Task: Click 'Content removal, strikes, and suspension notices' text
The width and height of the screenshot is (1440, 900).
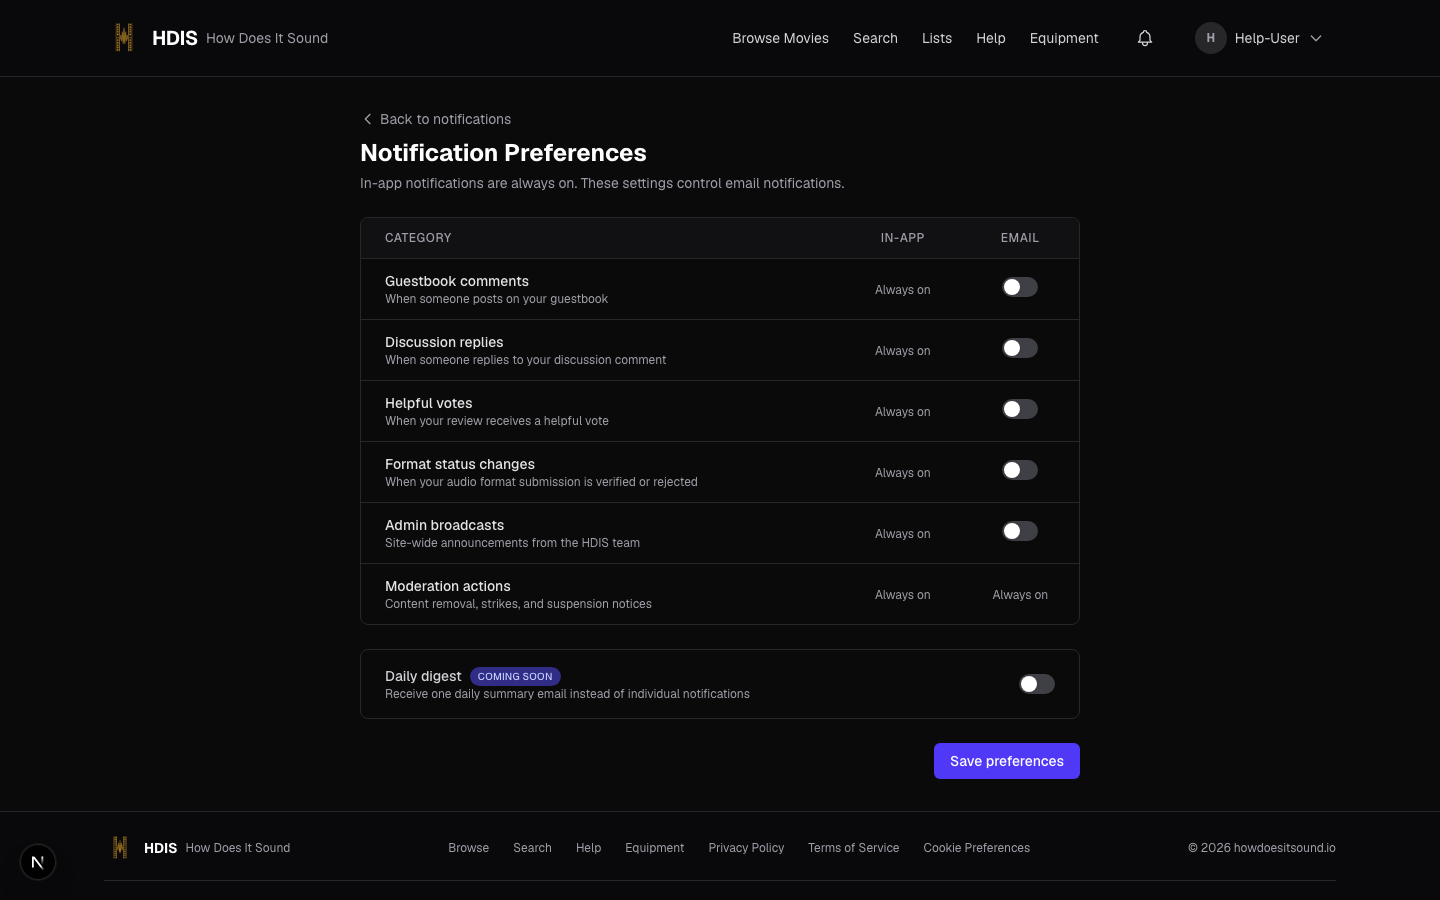Action: point(518,604)
